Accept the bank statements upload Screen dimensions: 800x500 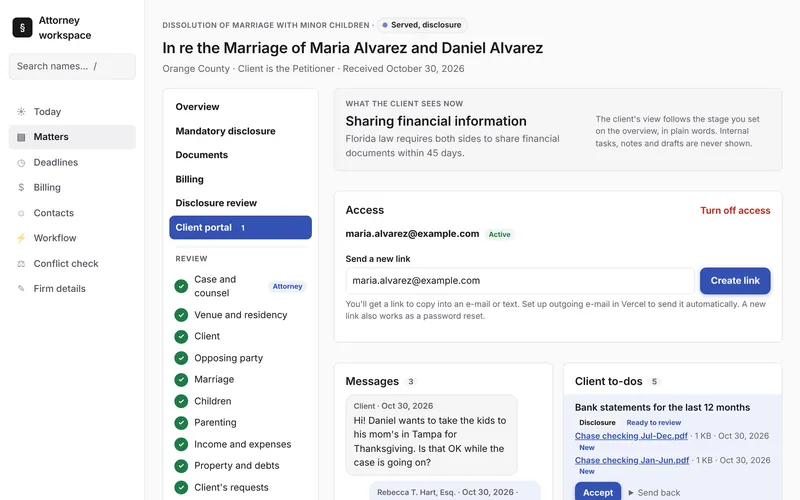click(597, 492)
